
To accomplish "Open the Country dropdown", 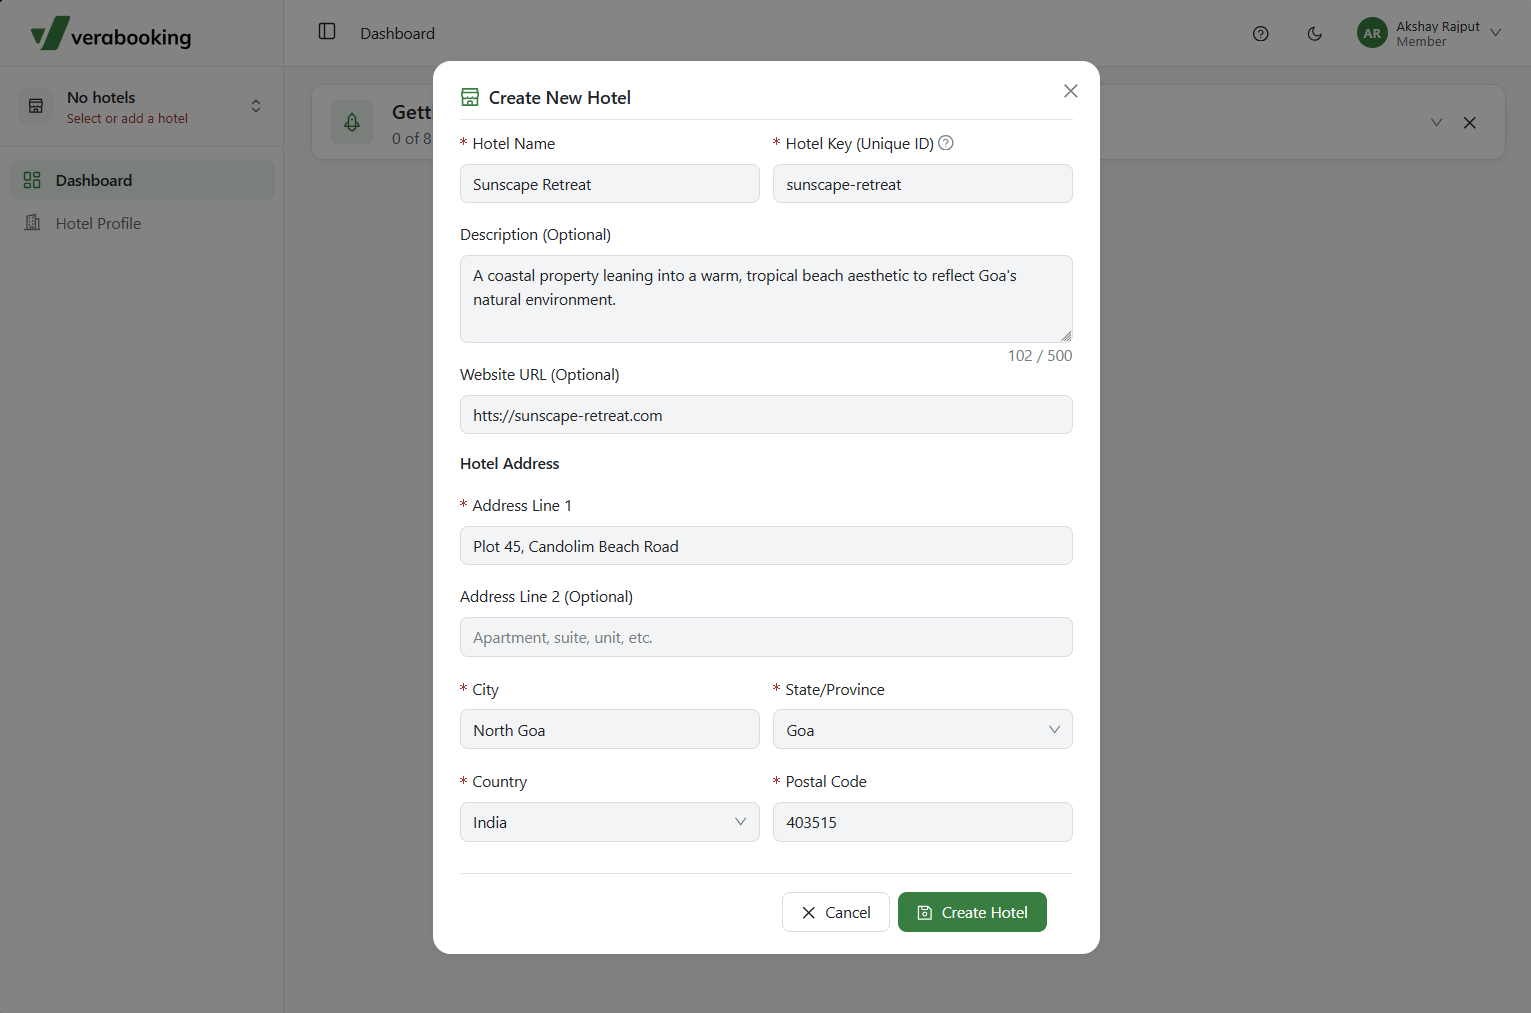I will [610, 822].
